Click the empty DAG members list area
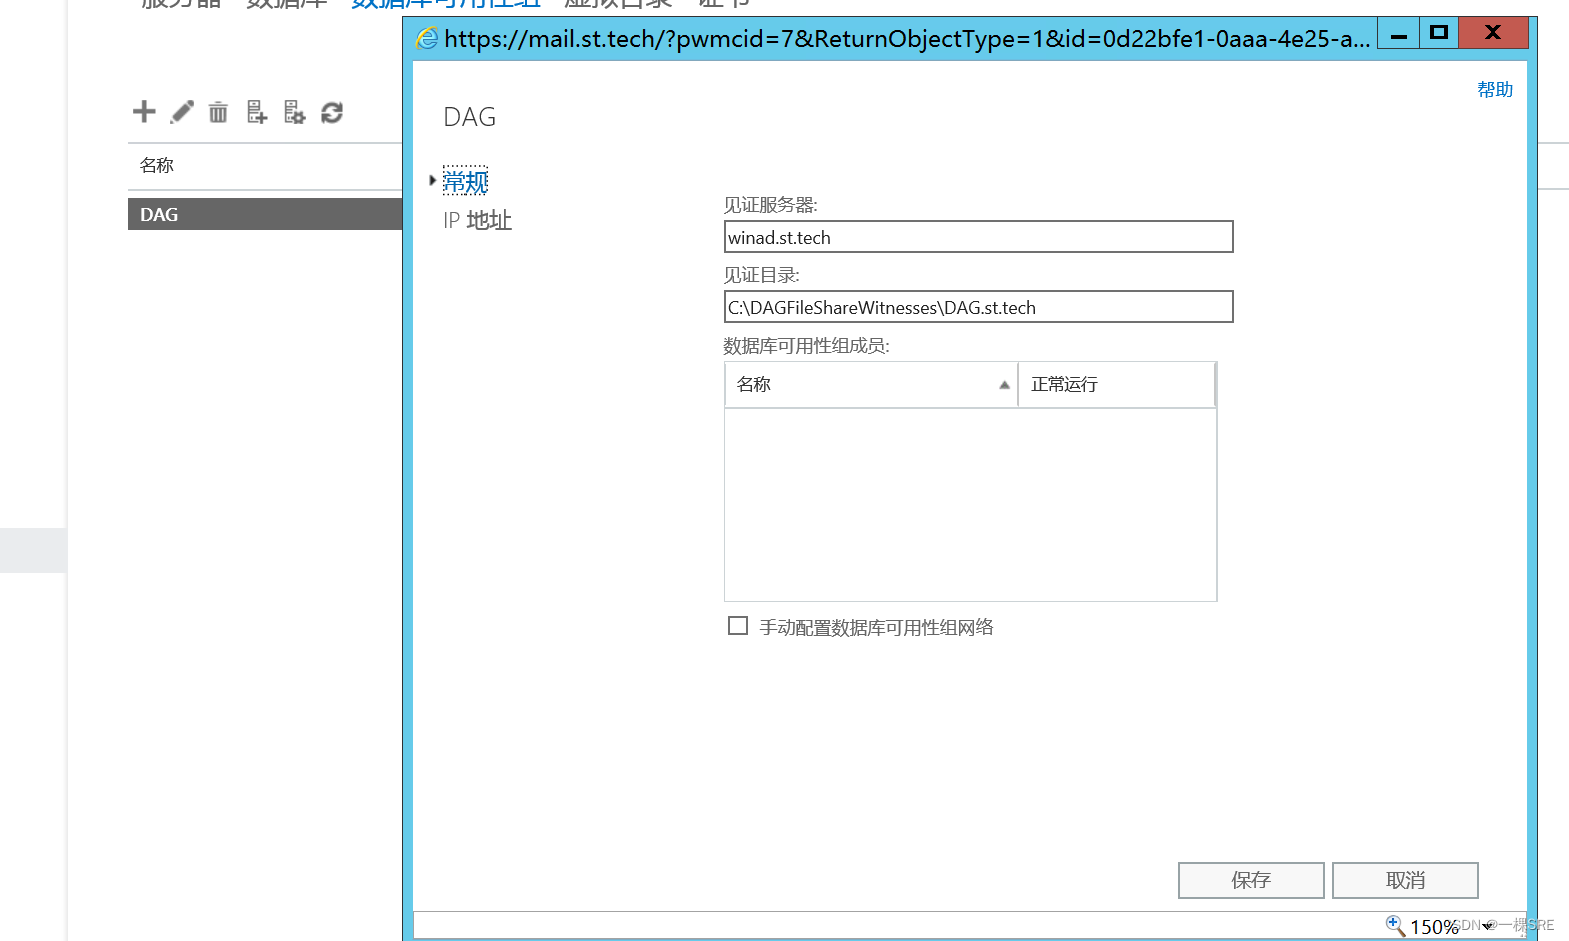 click(970, 504)
